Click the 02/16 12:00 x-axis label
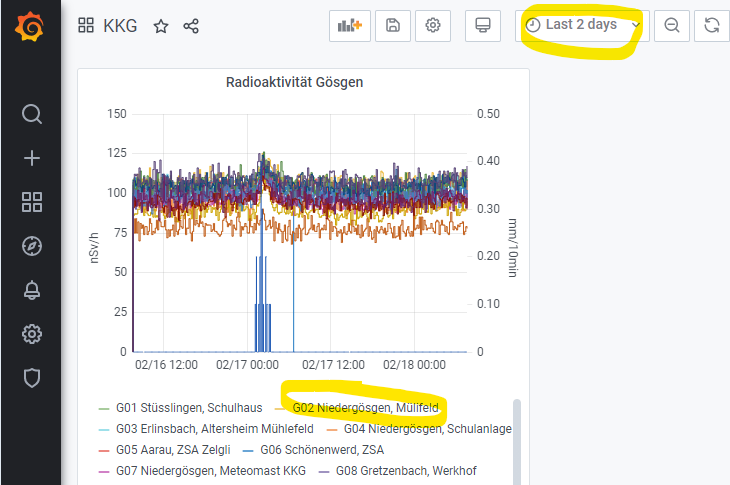This screenshot has width=730, height=485. point(166,365)
